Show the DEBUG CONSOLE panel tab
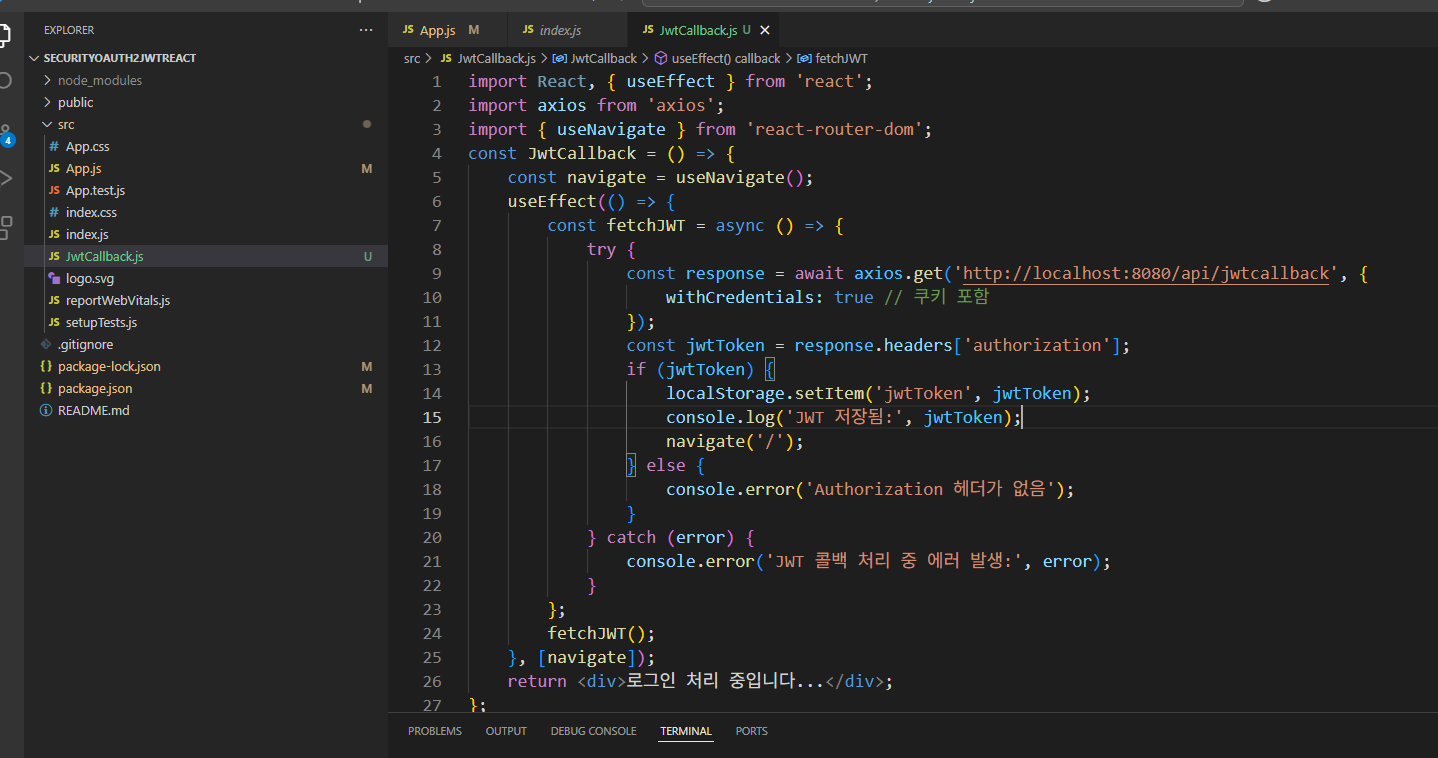1438x758 pixels. coord(593,731)
